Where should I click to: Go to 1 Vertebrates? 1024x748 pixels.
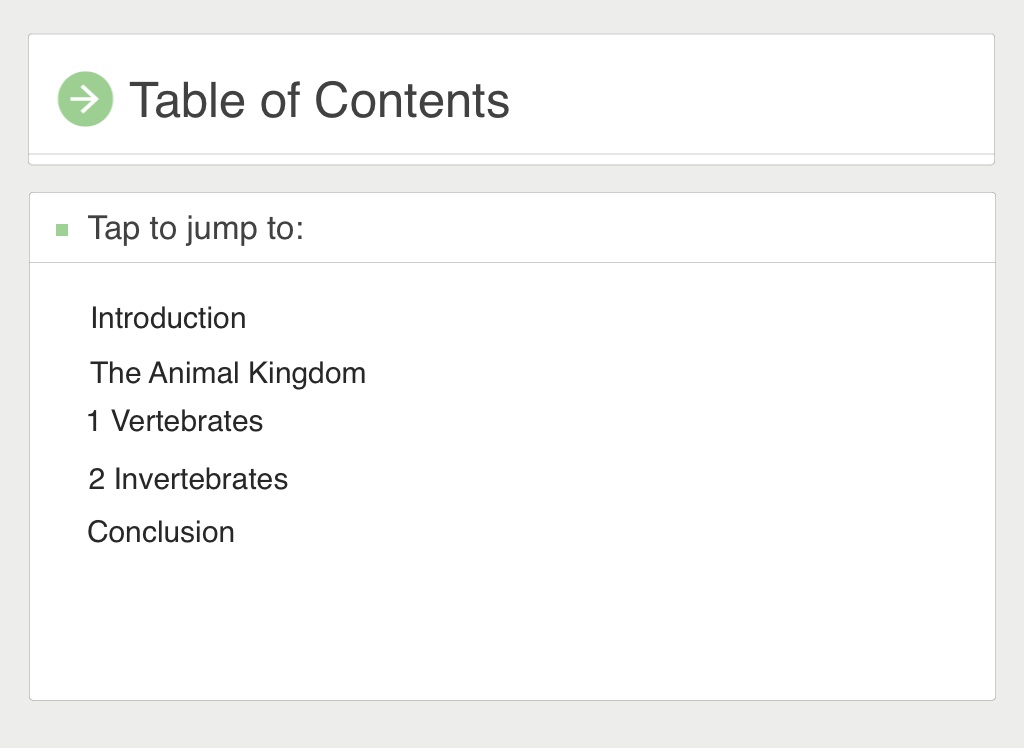[x=175, y=421]
